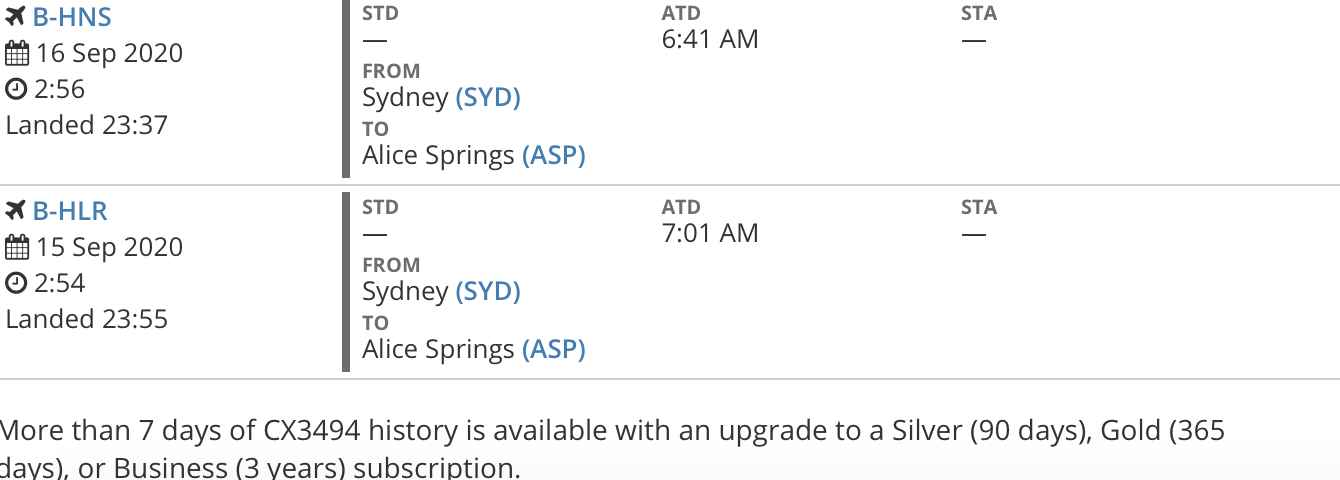Open the B-HLR aircraft registration link
This screenshot has height=480, width=1340.
click(70, 211)
